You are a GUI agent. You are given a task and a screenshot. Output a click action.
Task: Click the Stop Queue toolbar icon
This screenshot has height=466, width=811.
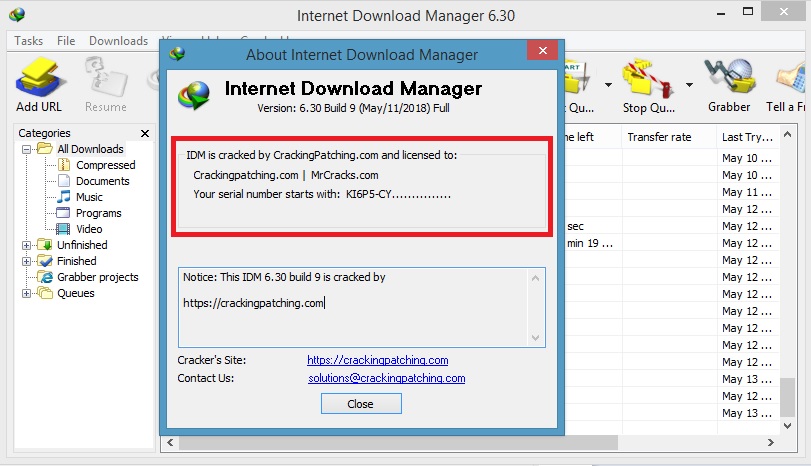(649, 79)
